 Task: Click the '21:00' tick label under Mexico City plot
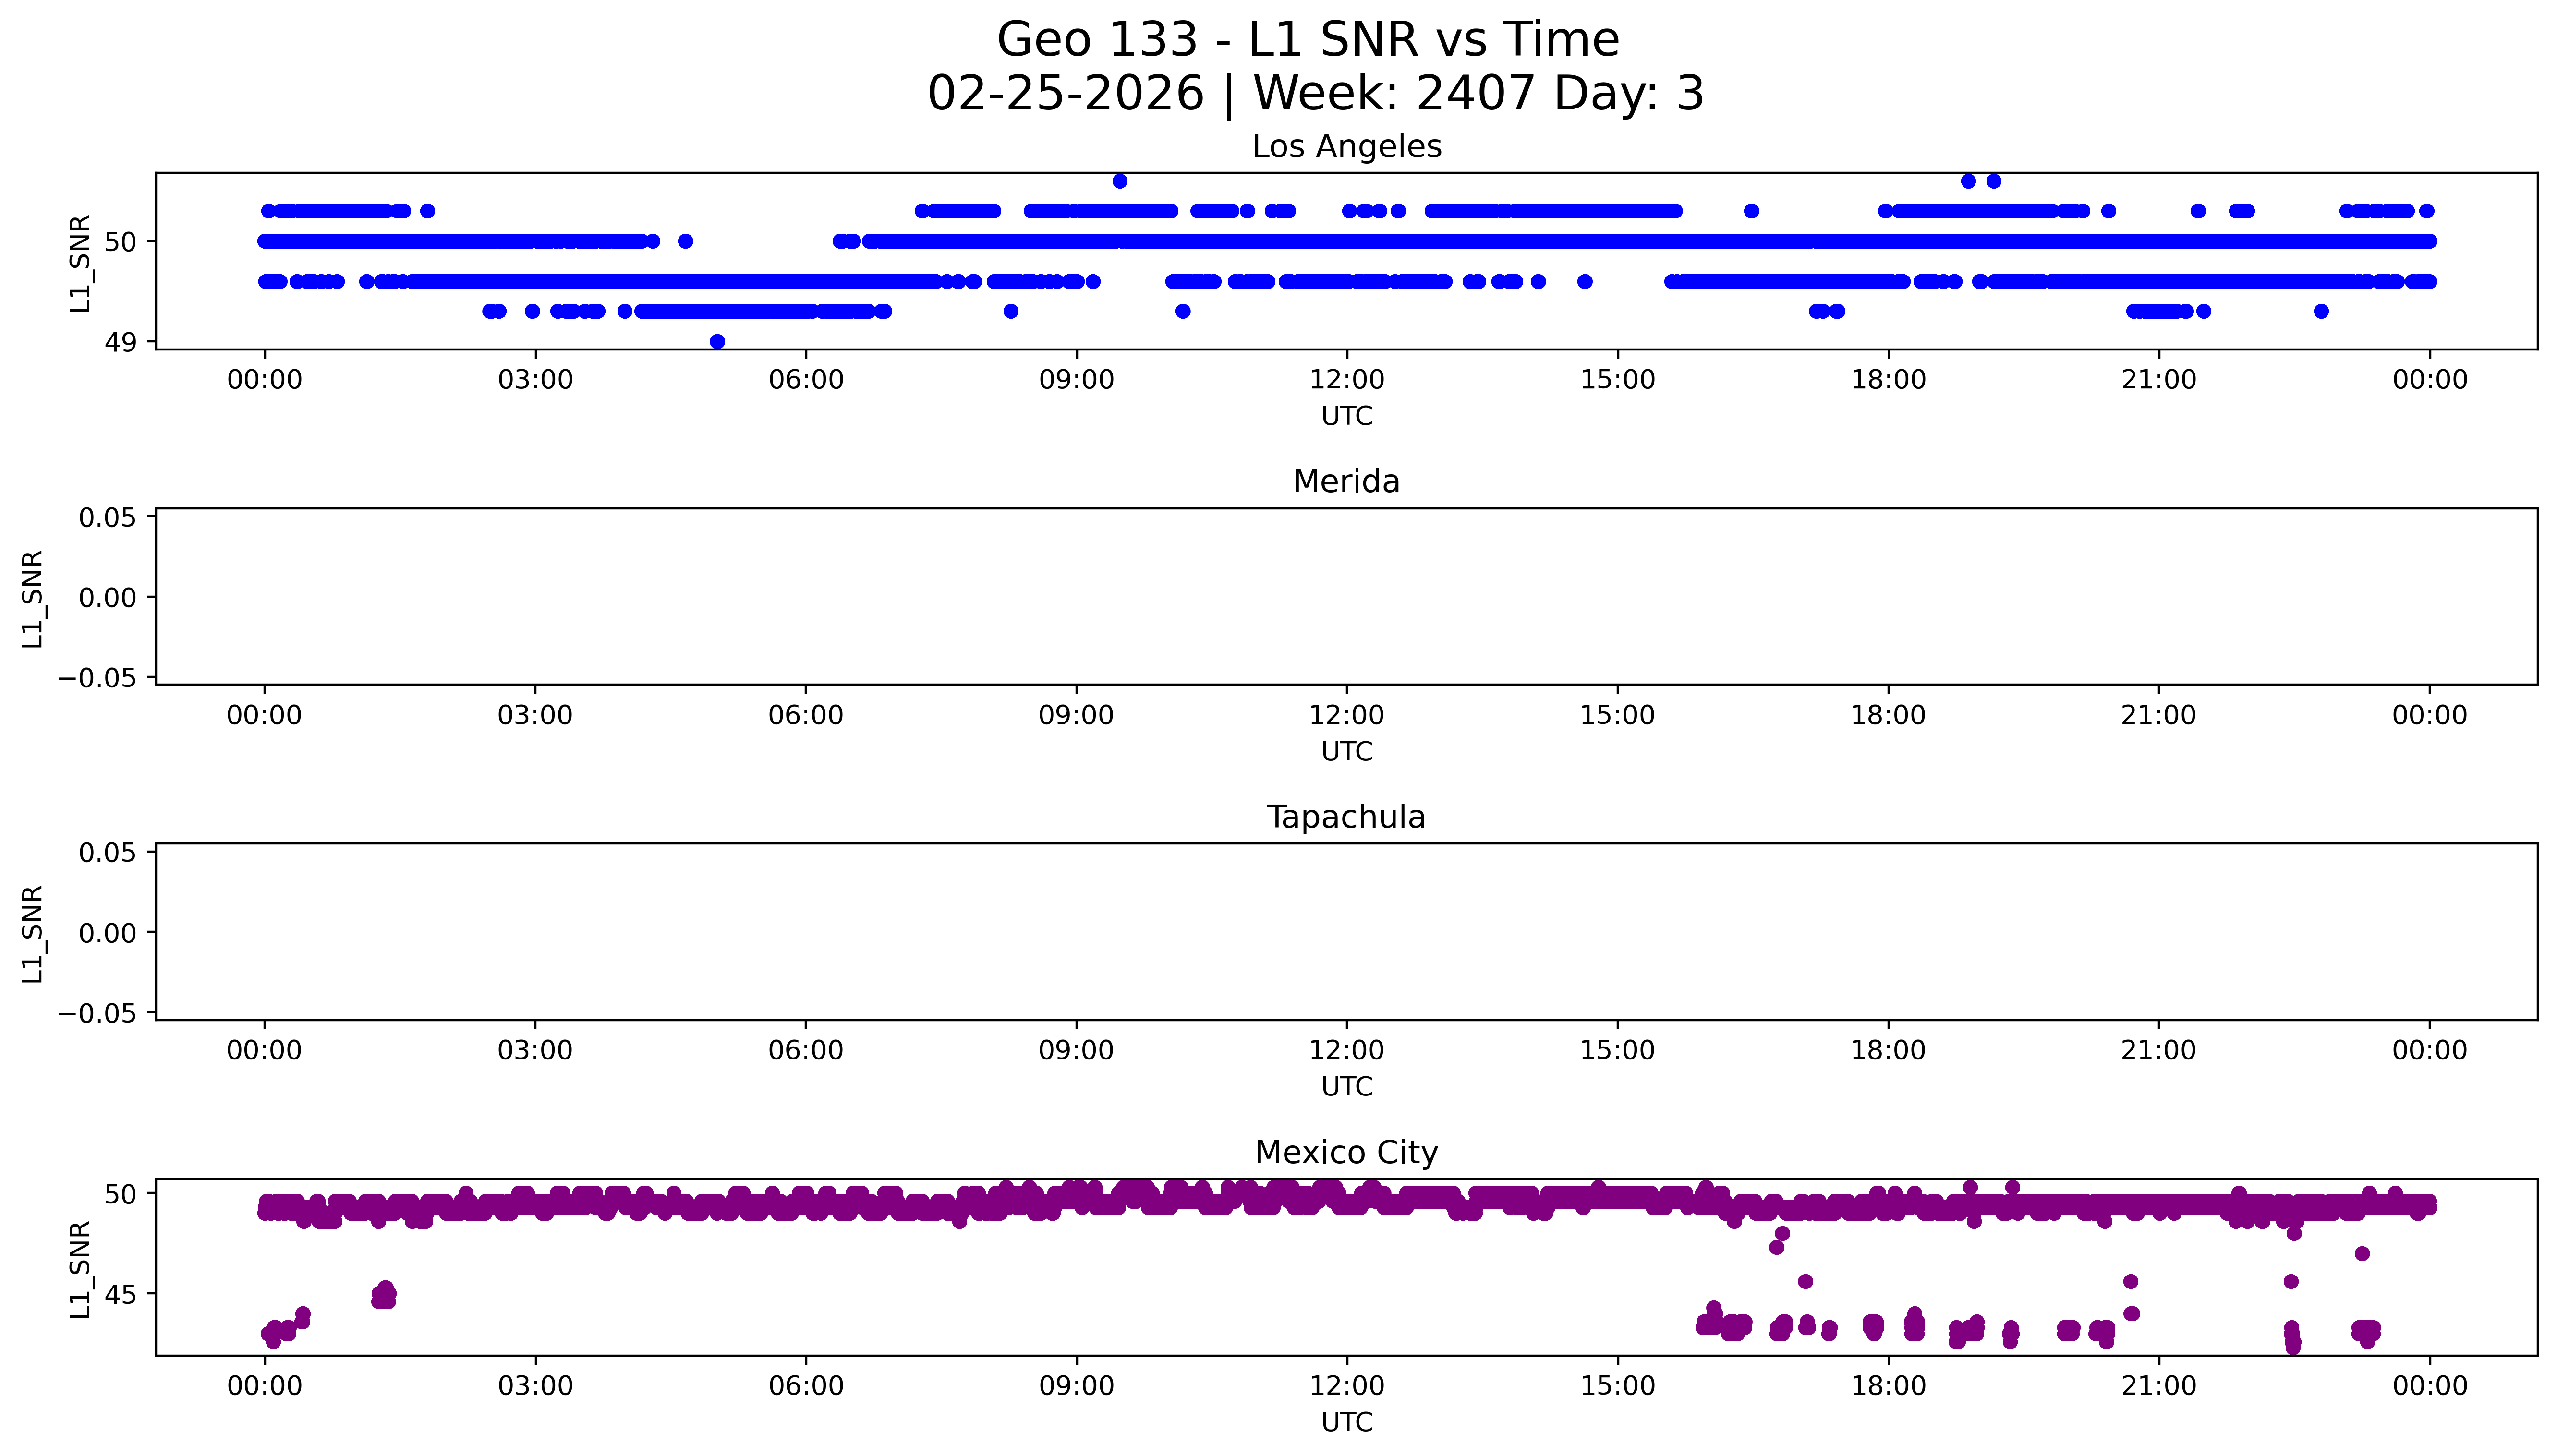[x=2158, y=1386]
